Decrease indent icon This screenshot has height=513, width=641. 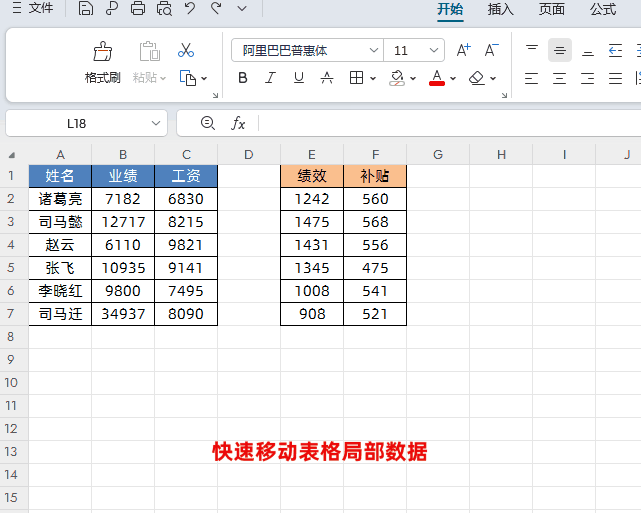pyautogui.click(x=615, y=50)
